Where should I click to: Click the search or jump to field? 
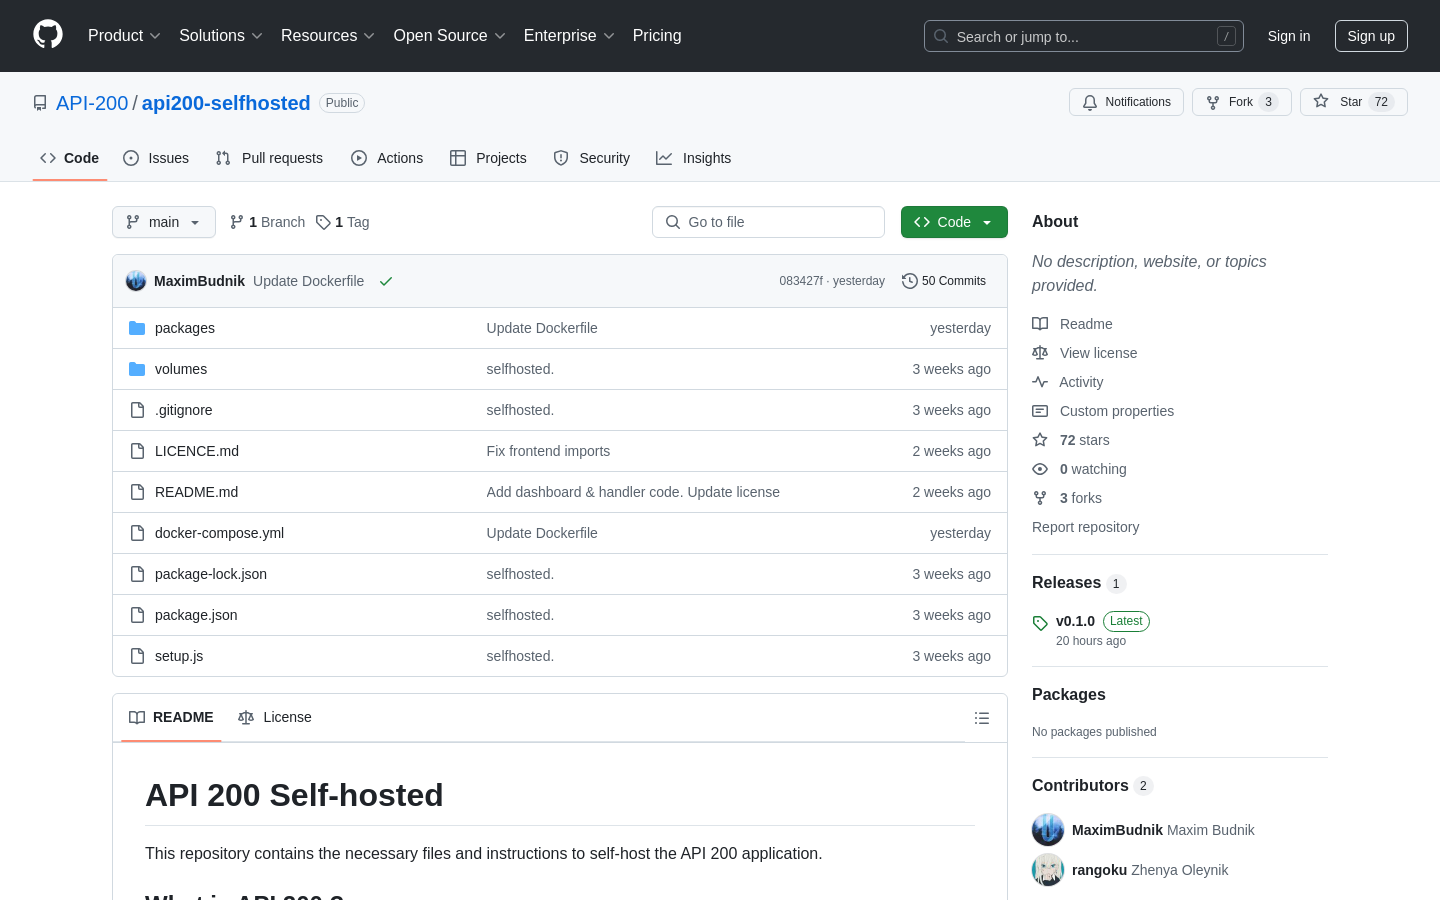pyautogui.click(x=1084, y=36)
